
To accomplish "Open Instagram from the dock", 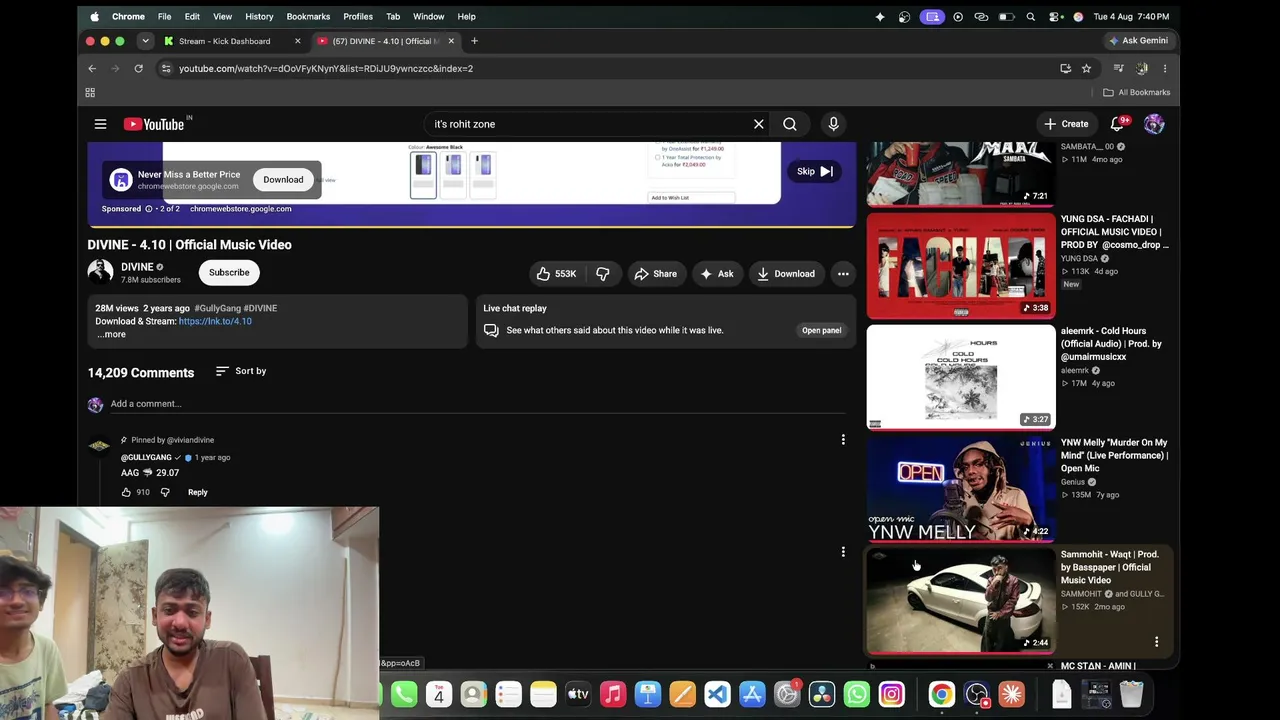I will (891, 694).
